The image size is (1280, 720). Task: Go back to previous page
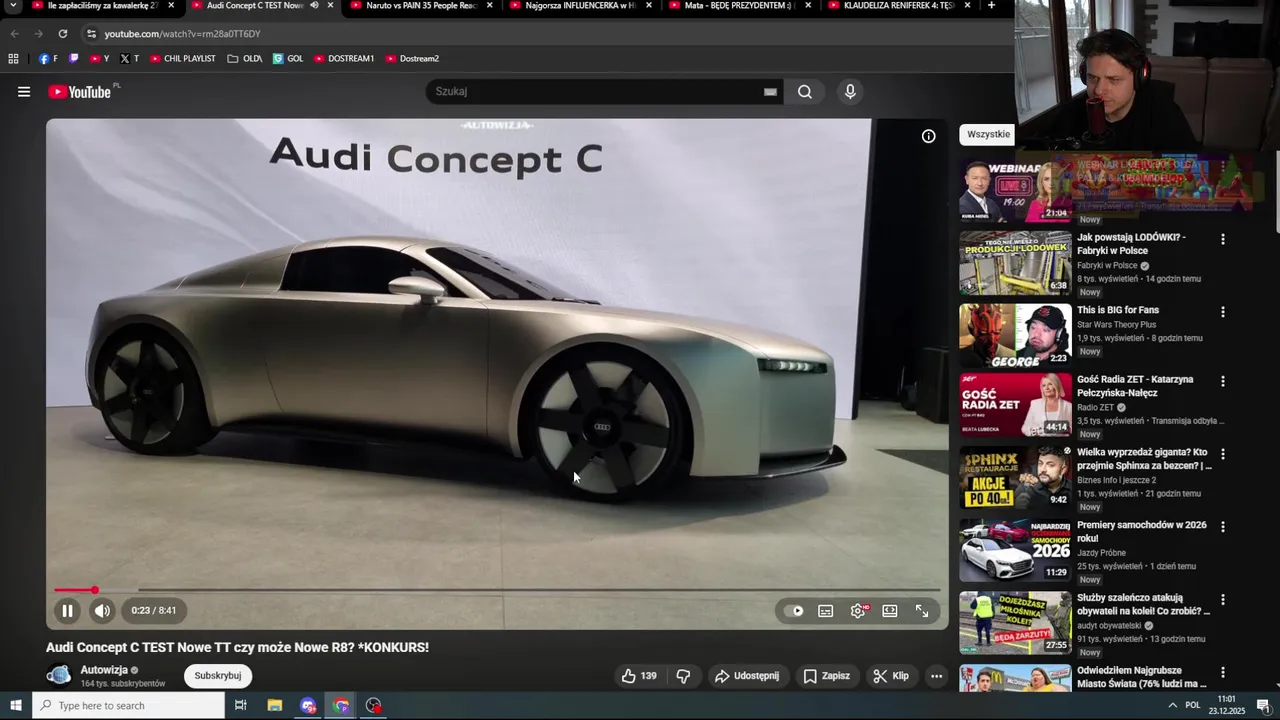pos(14,34)
